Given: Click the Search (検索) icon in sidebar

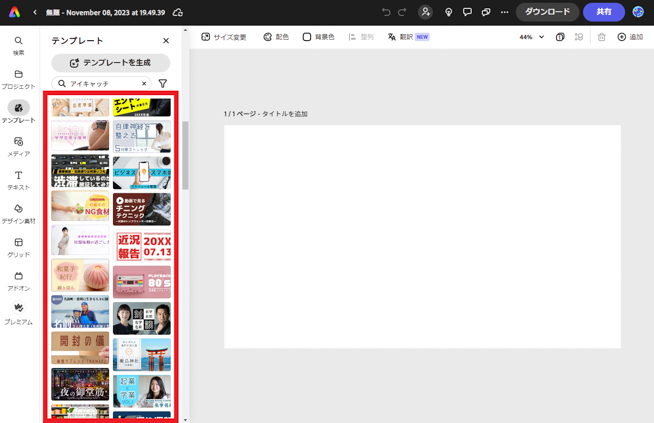Looking at the screenshot, I should pos(18,45).
